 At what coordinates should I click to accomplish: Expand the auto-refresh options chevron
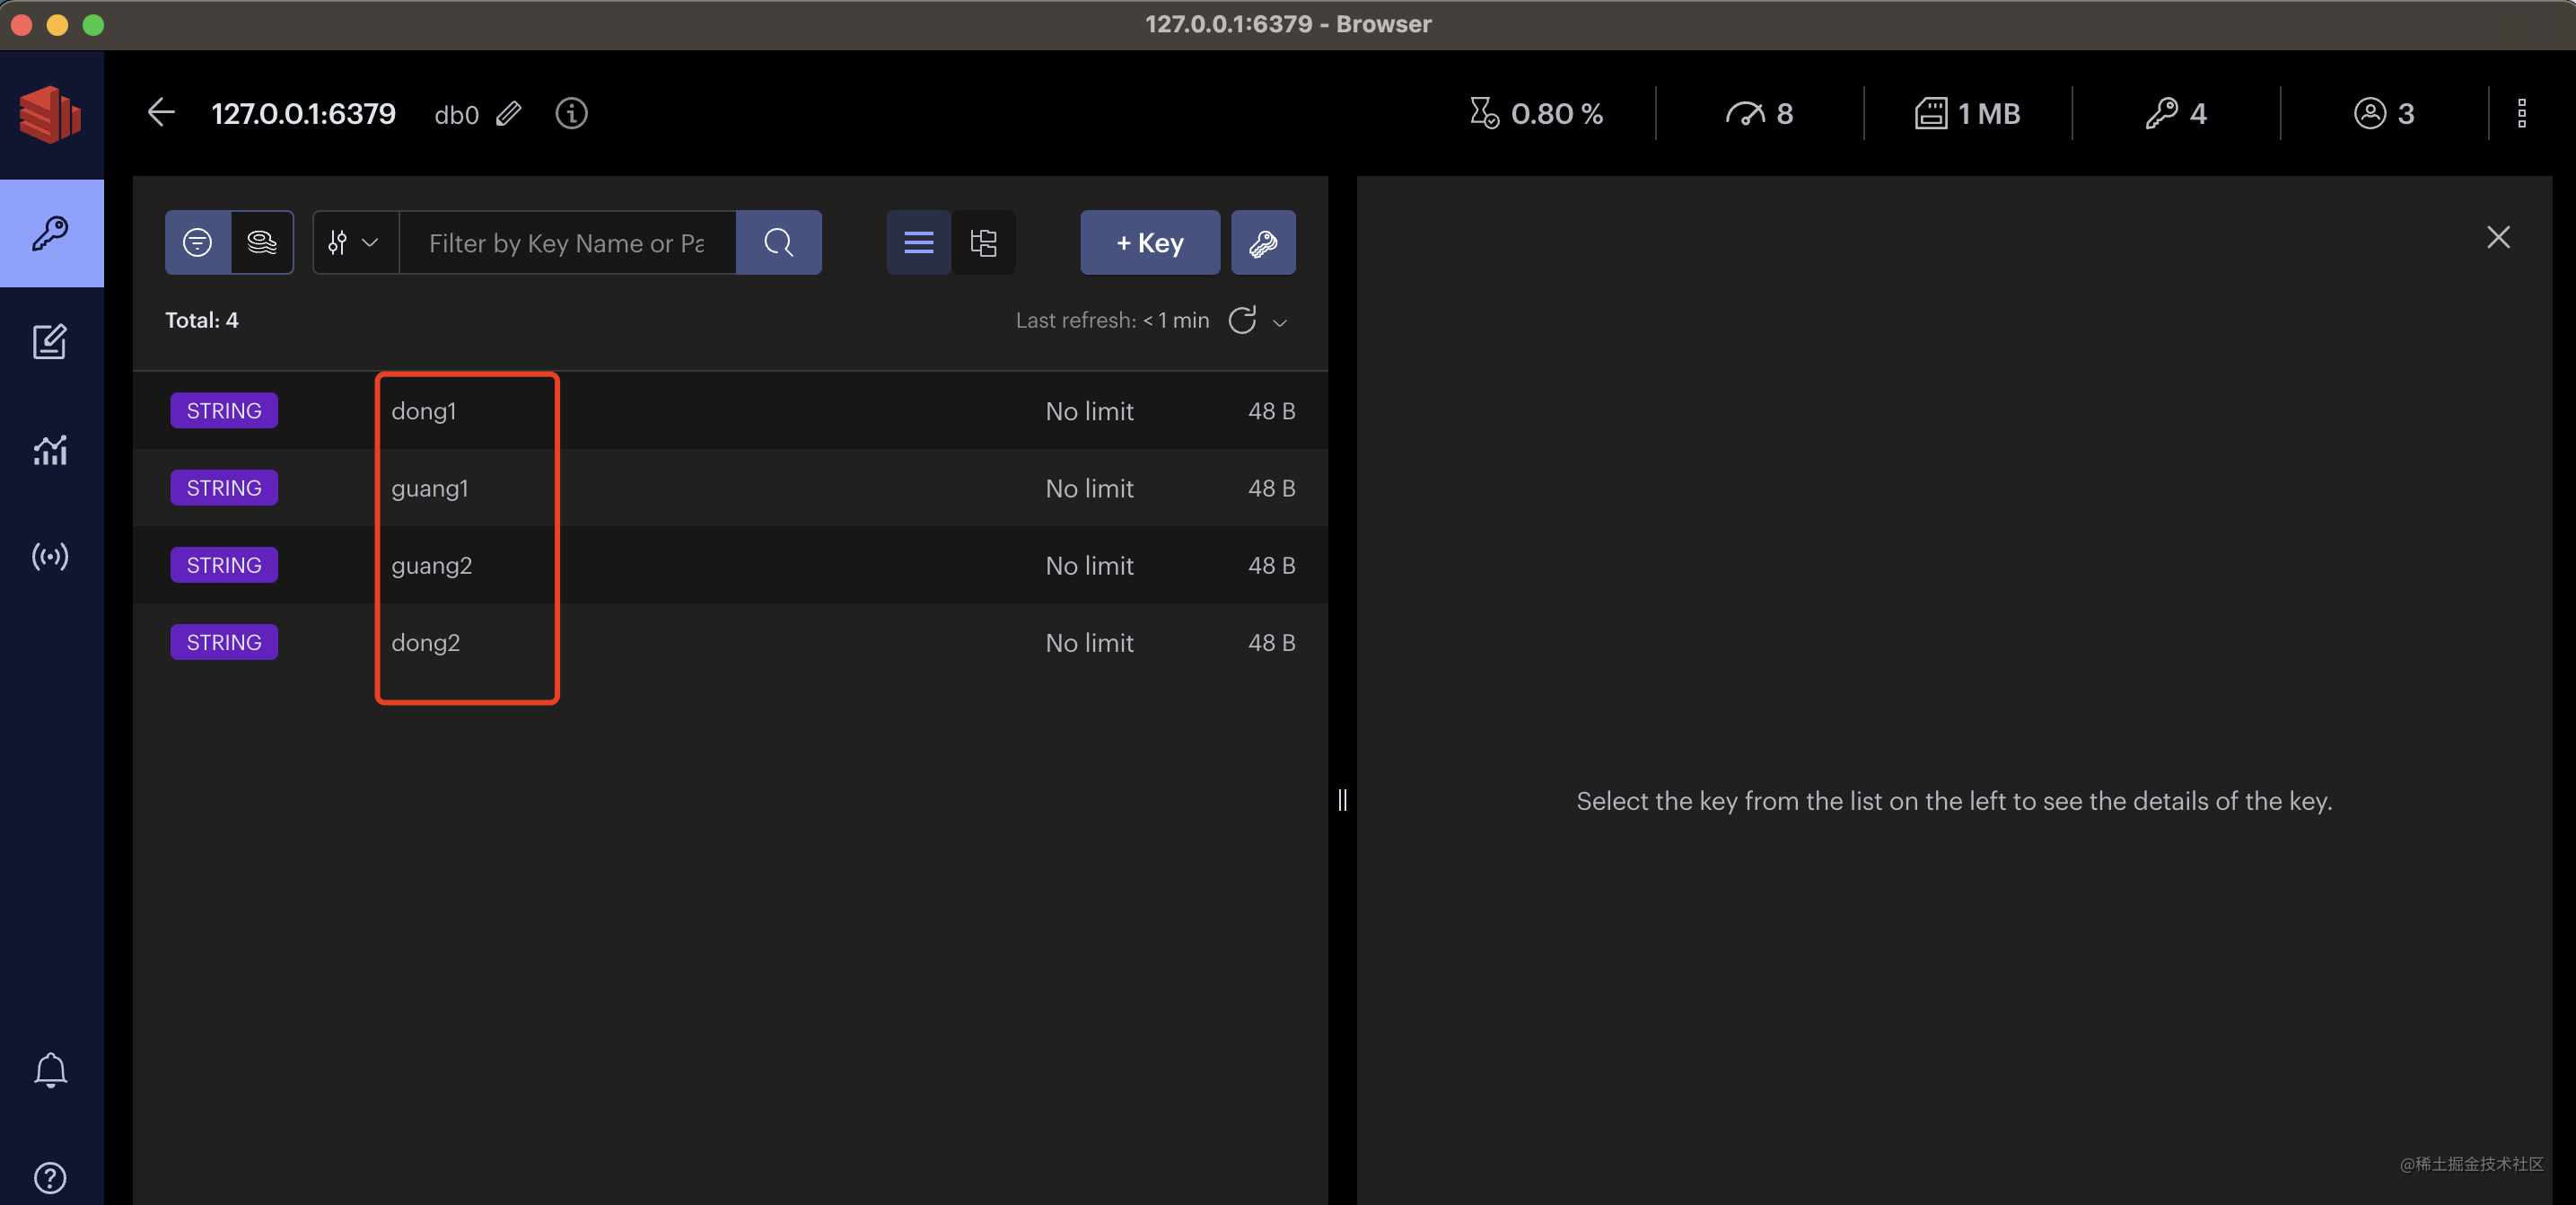tap(1279, 322)
